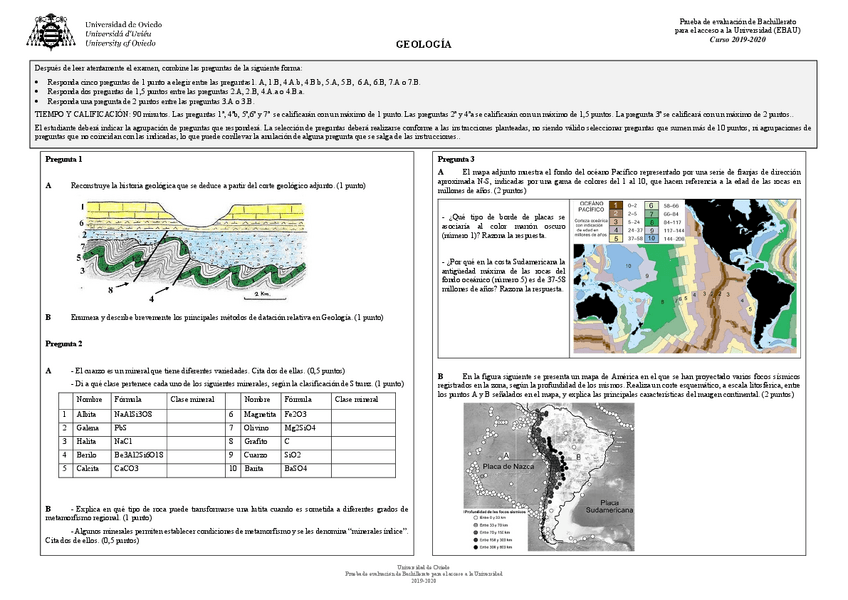This screenshot has height=600, width=848.
Task: Select the Placa de Nazca label on the map
Action: (509, 464)
